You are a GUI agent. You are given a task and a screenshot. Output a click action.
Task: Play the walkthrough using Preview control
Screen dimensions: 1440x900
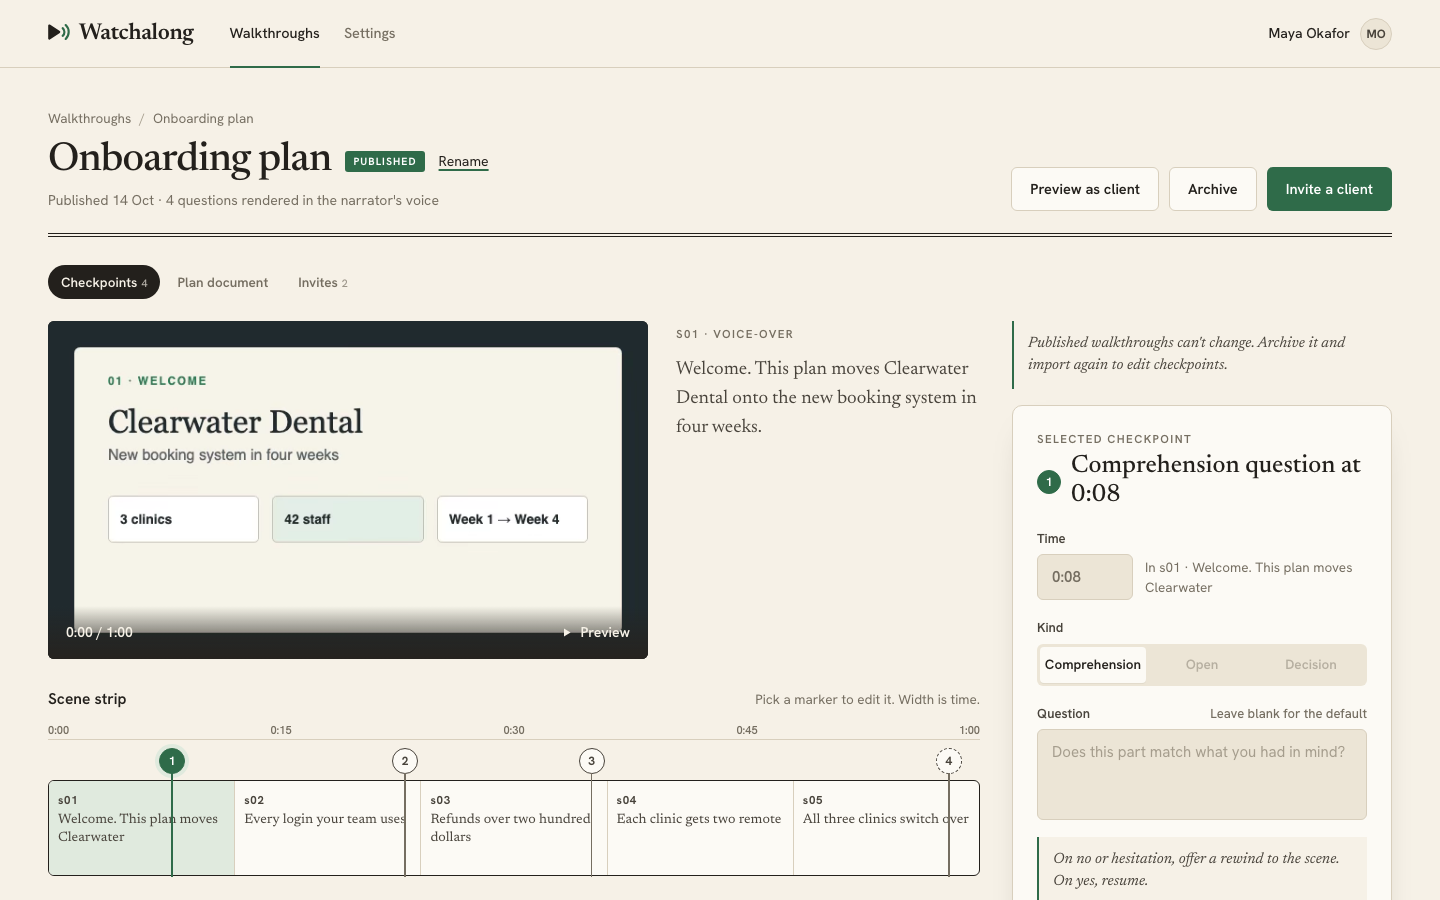click(596, 632)
